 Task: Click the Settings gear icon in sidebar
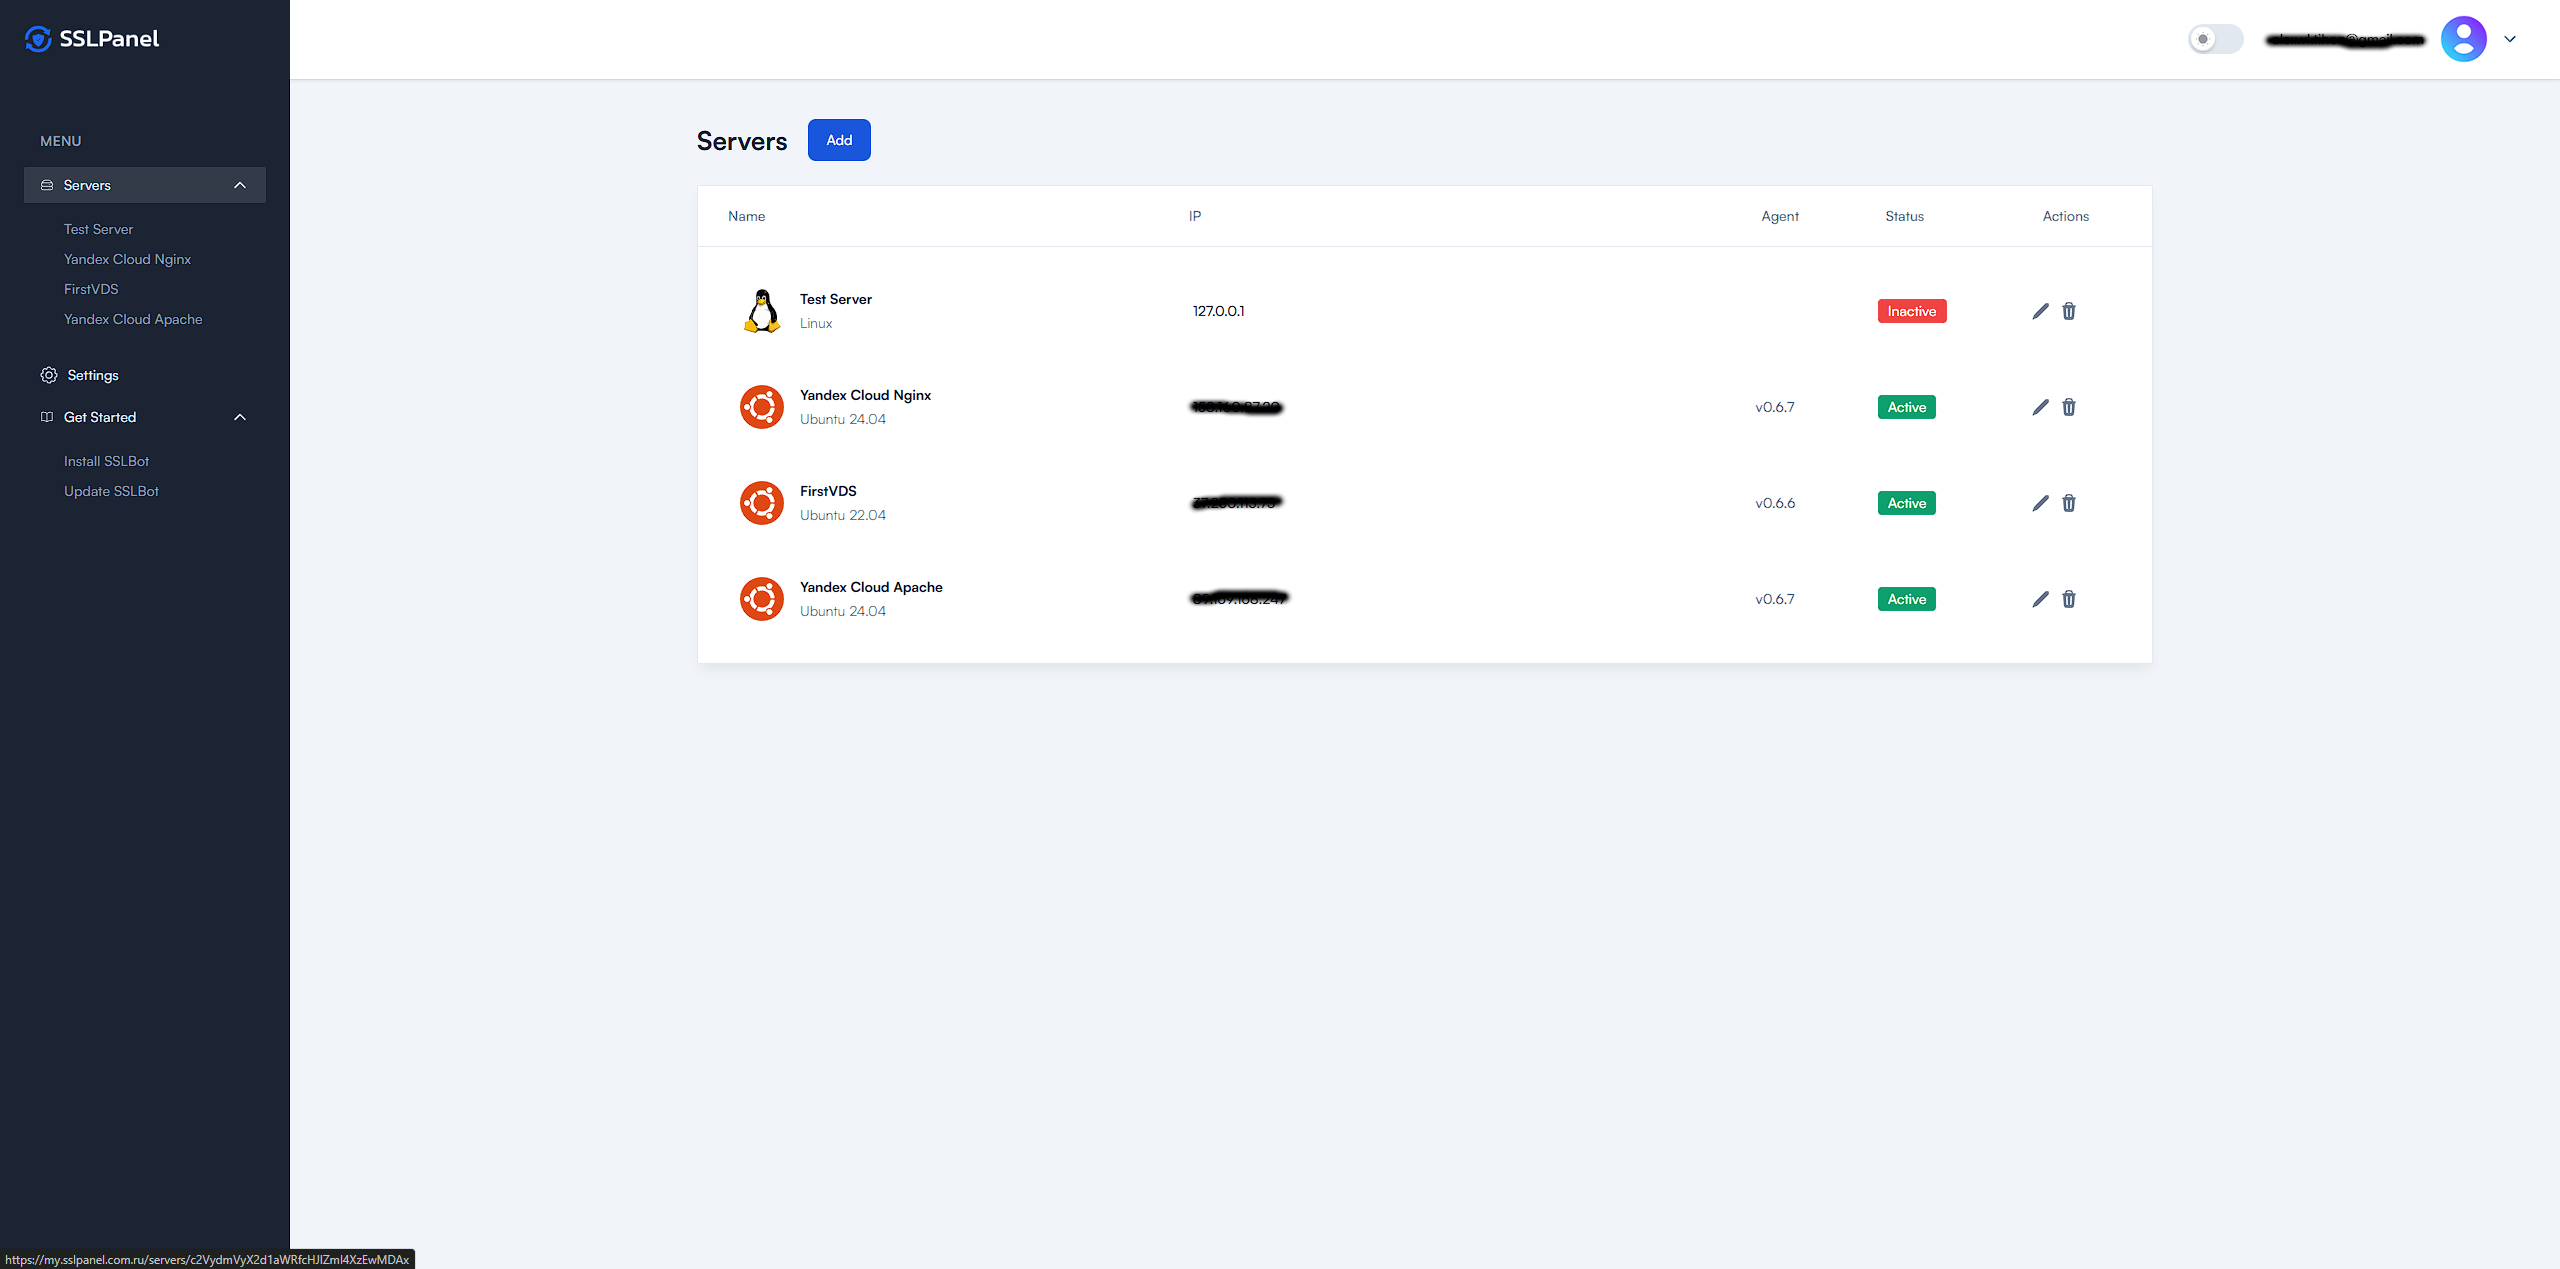coord(49,375)
